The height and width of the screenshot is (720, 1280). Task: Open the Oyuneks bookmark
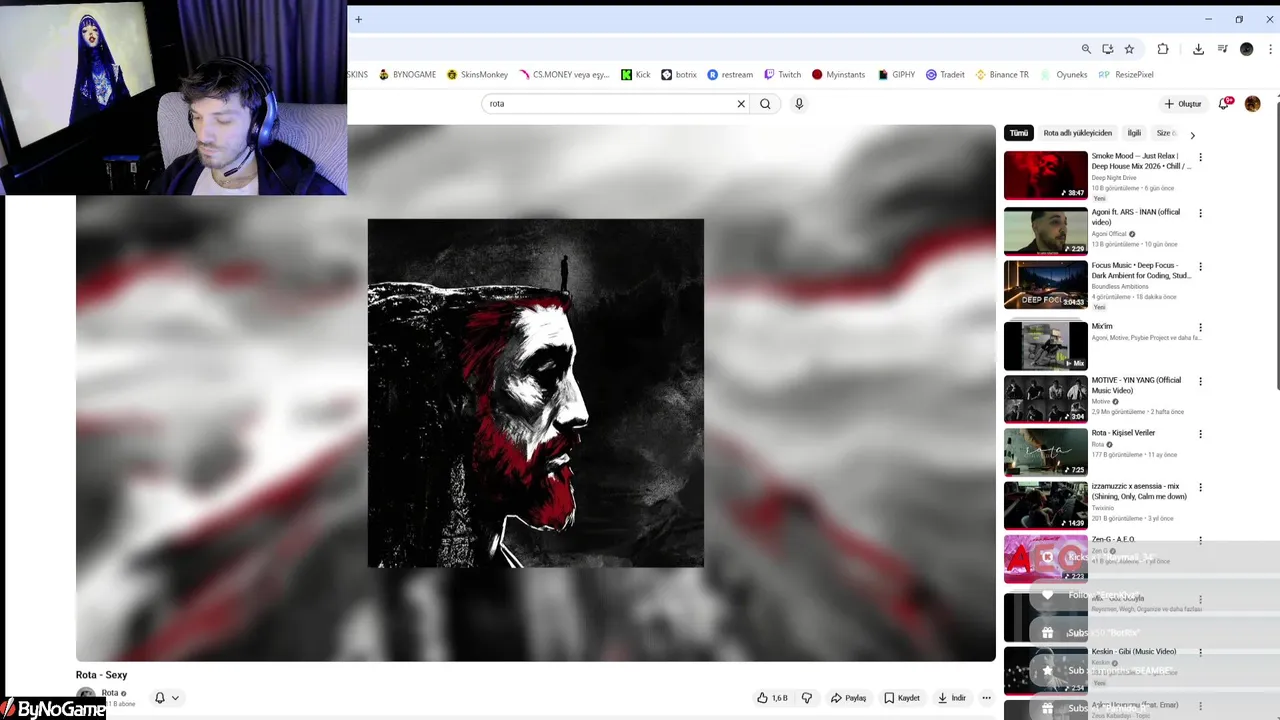(1063, 75)
